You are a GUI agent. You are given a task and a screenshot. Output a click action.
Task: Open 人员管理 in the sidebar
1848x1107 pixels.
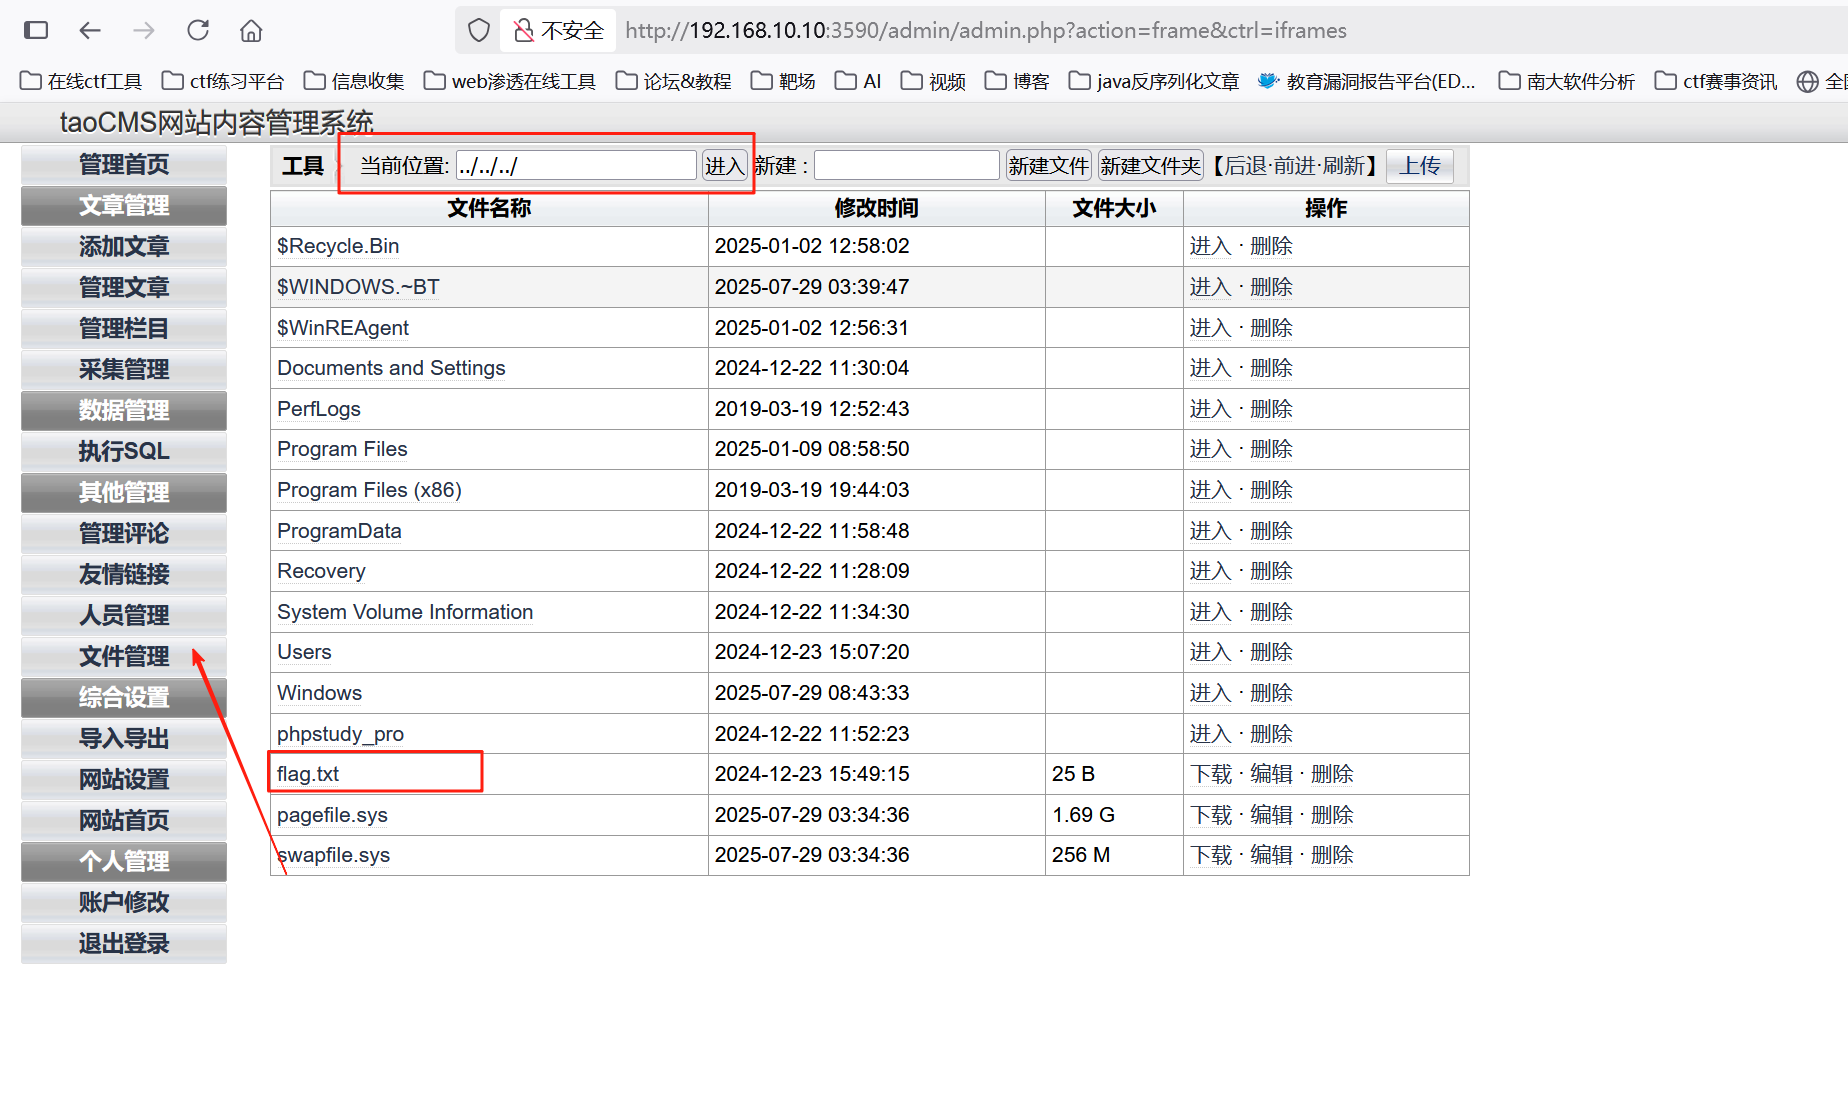[124, 616]
